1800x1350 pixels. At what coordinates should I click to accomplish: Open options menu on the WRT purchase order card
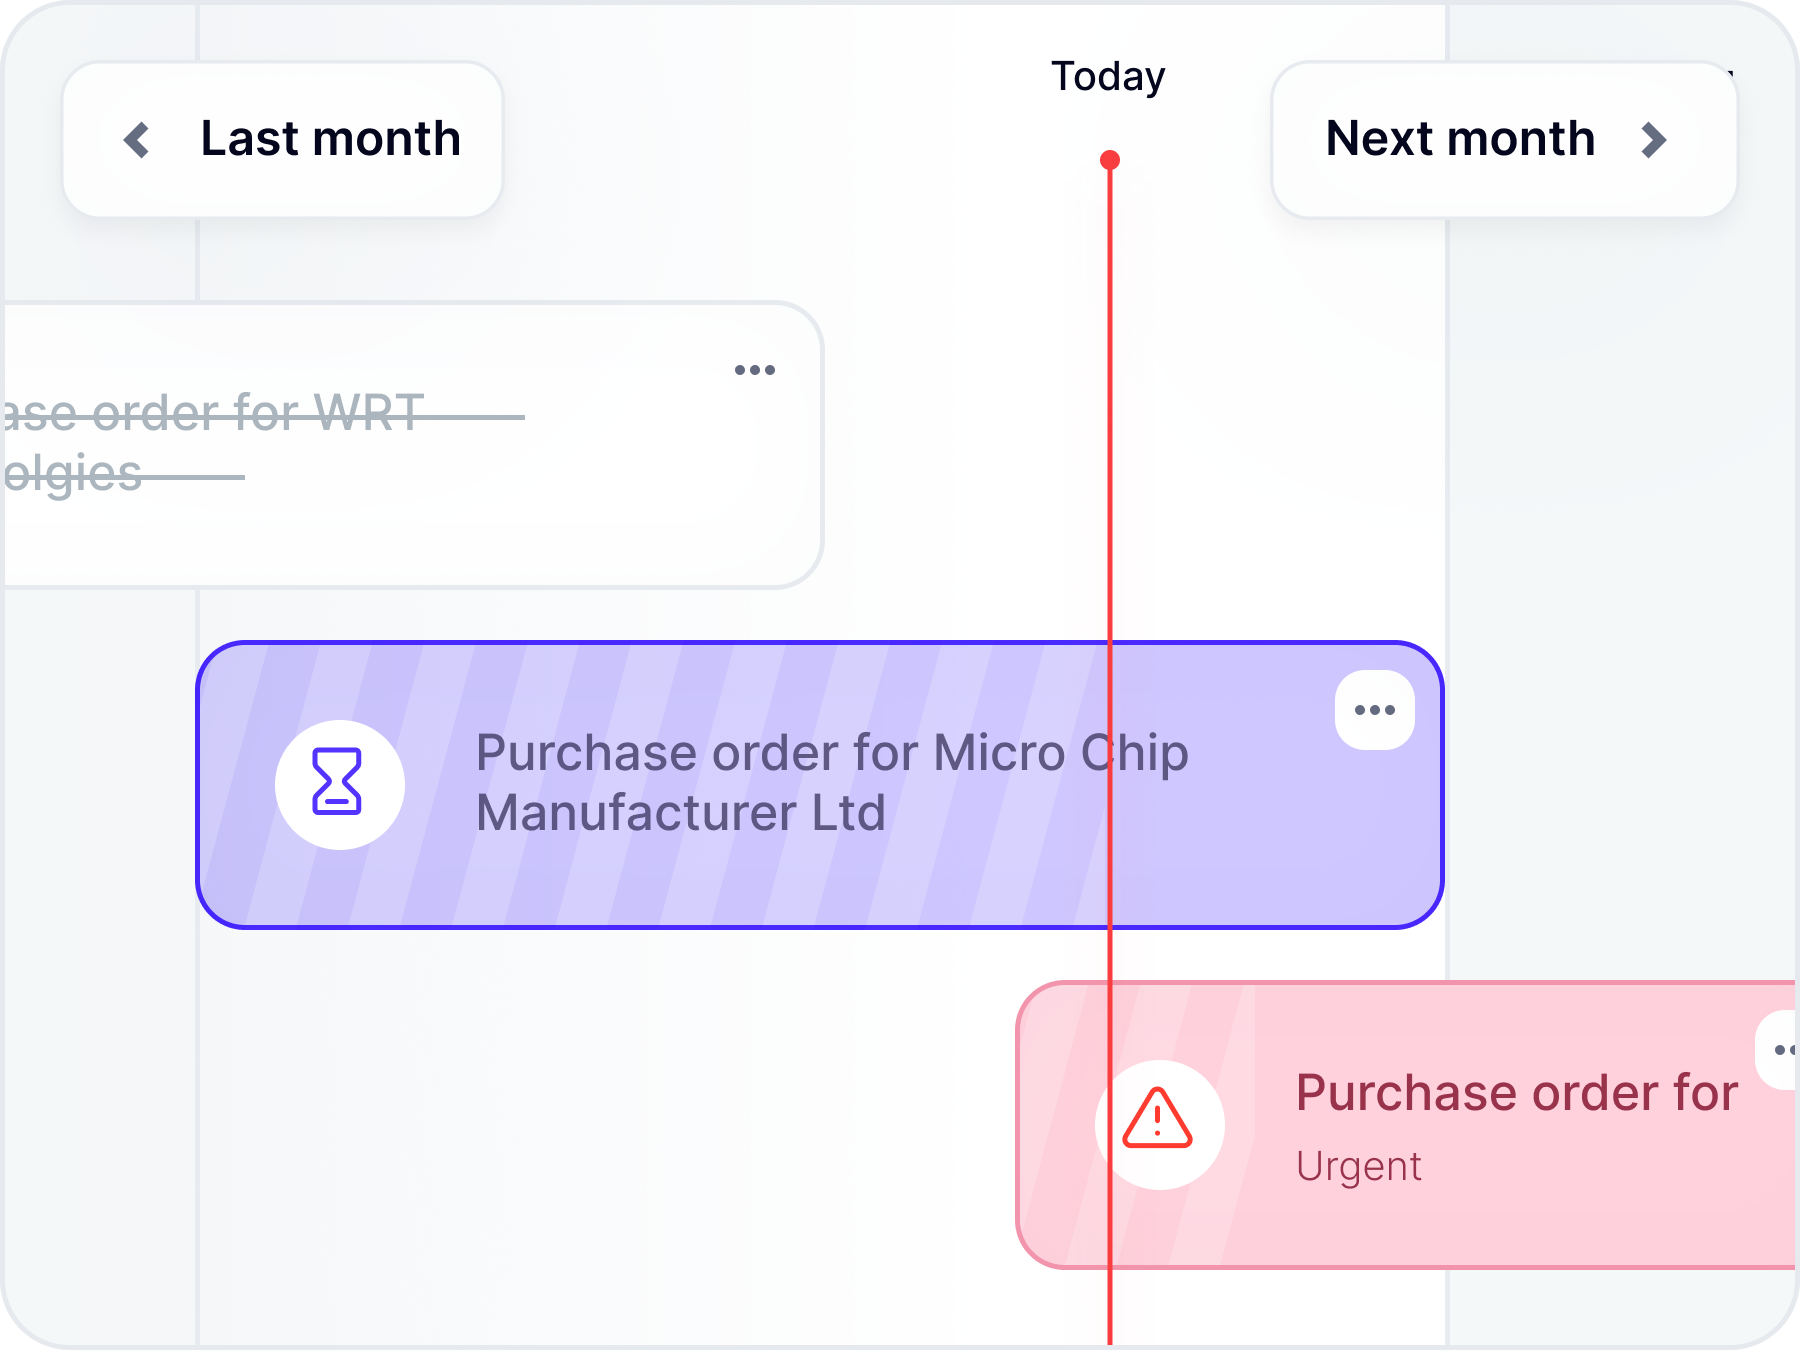coord(755,369)
